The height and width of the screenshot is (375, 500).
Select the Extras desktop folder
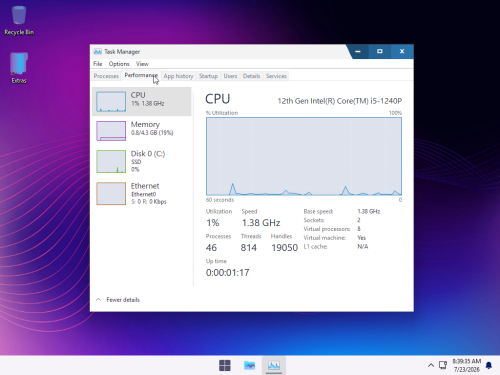(x=19, y=68)
